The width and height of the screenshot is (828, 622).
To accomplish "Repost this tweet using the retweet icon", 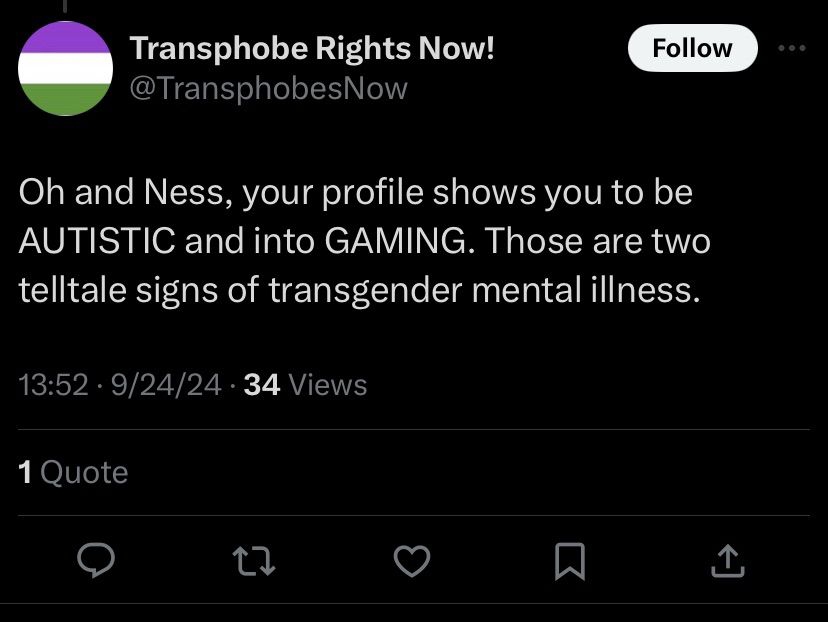I will click(256, 563).
